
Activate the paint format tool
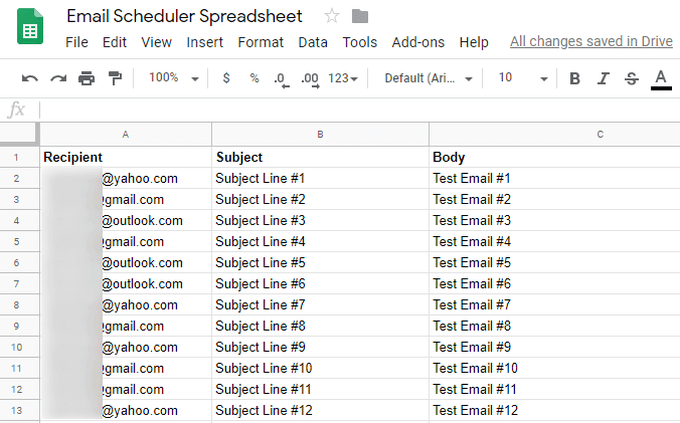click(115, 78)
